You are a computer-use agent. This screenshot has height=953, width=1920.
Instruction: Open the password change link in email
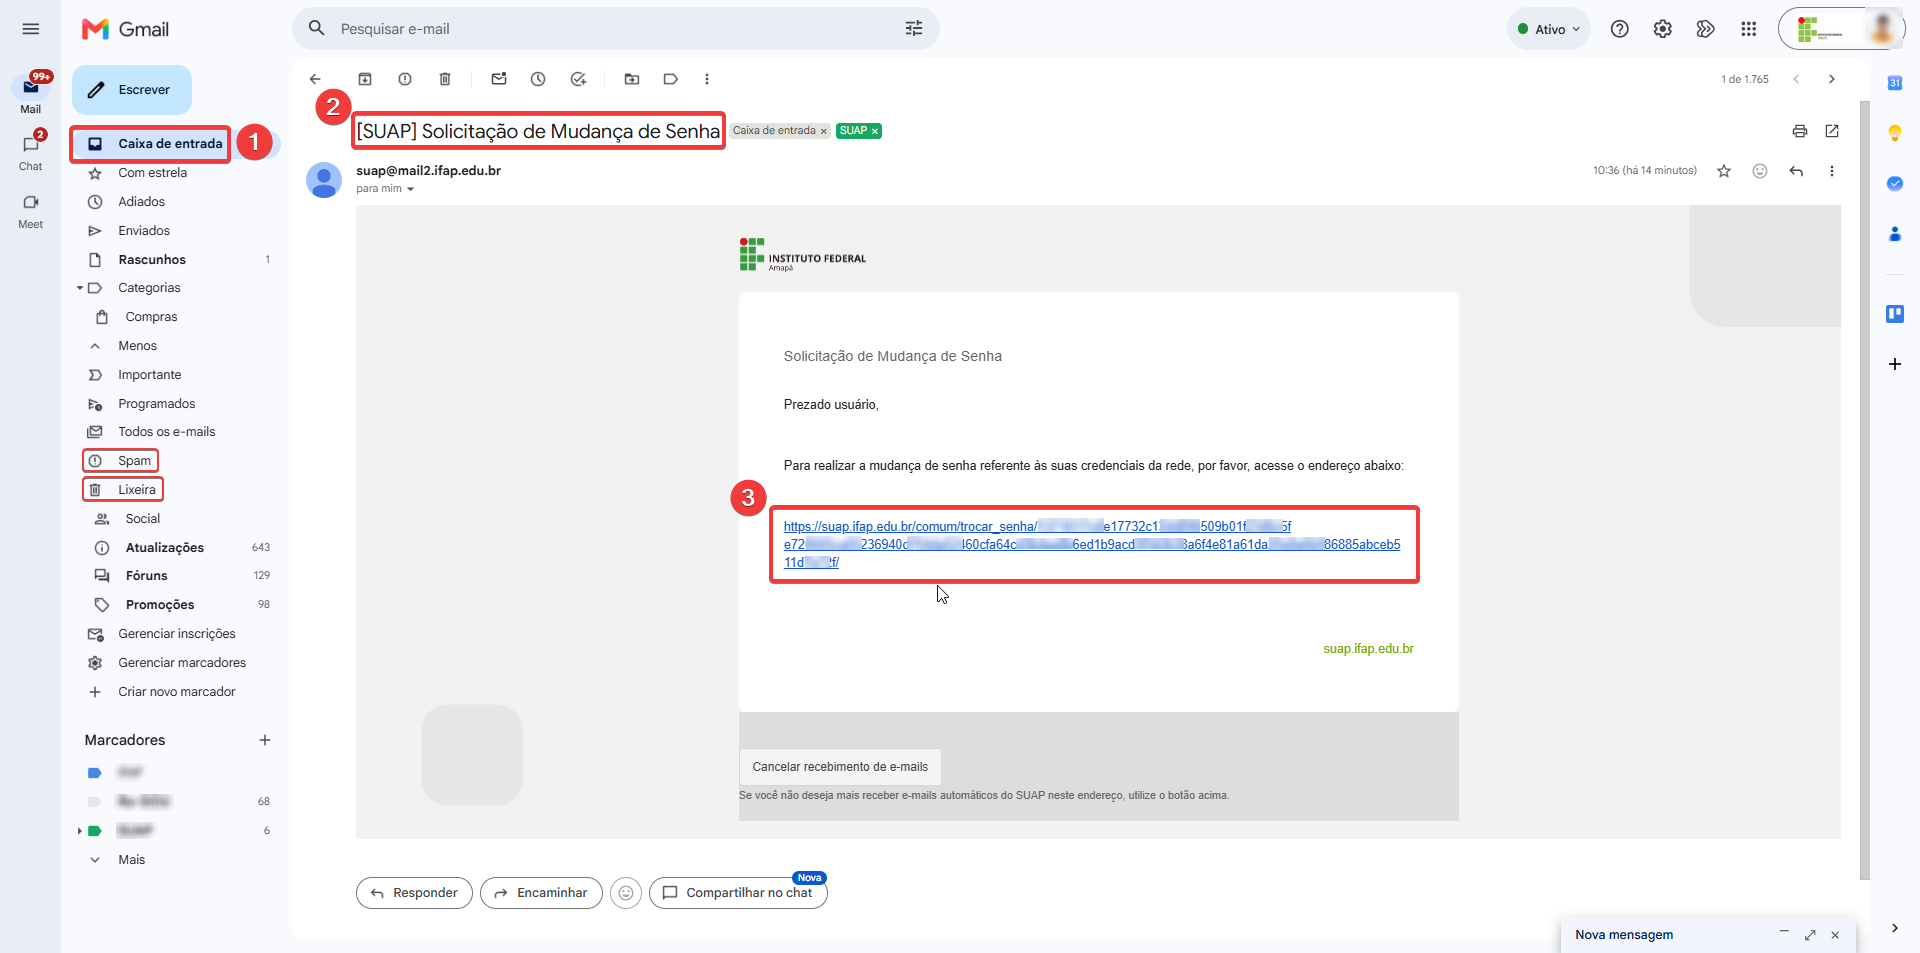click(x=1092, y=544)
